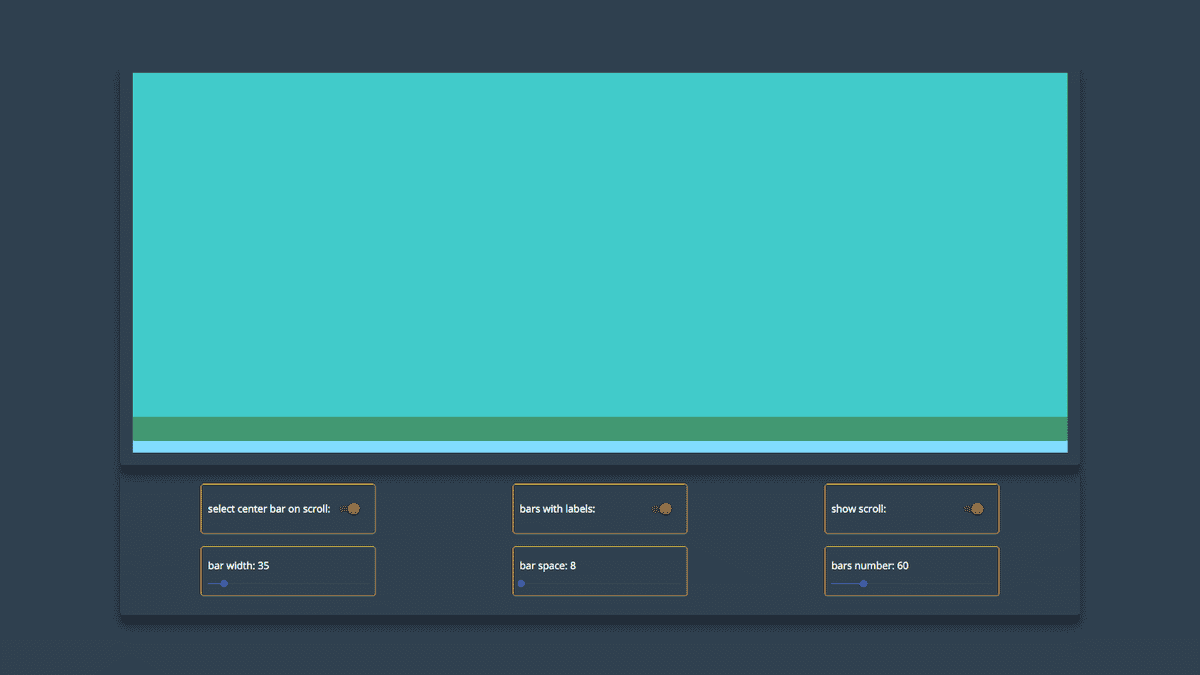Select the 'bar space: 8' settings panel
This screenshot has width=1200, height=675.
600,571
